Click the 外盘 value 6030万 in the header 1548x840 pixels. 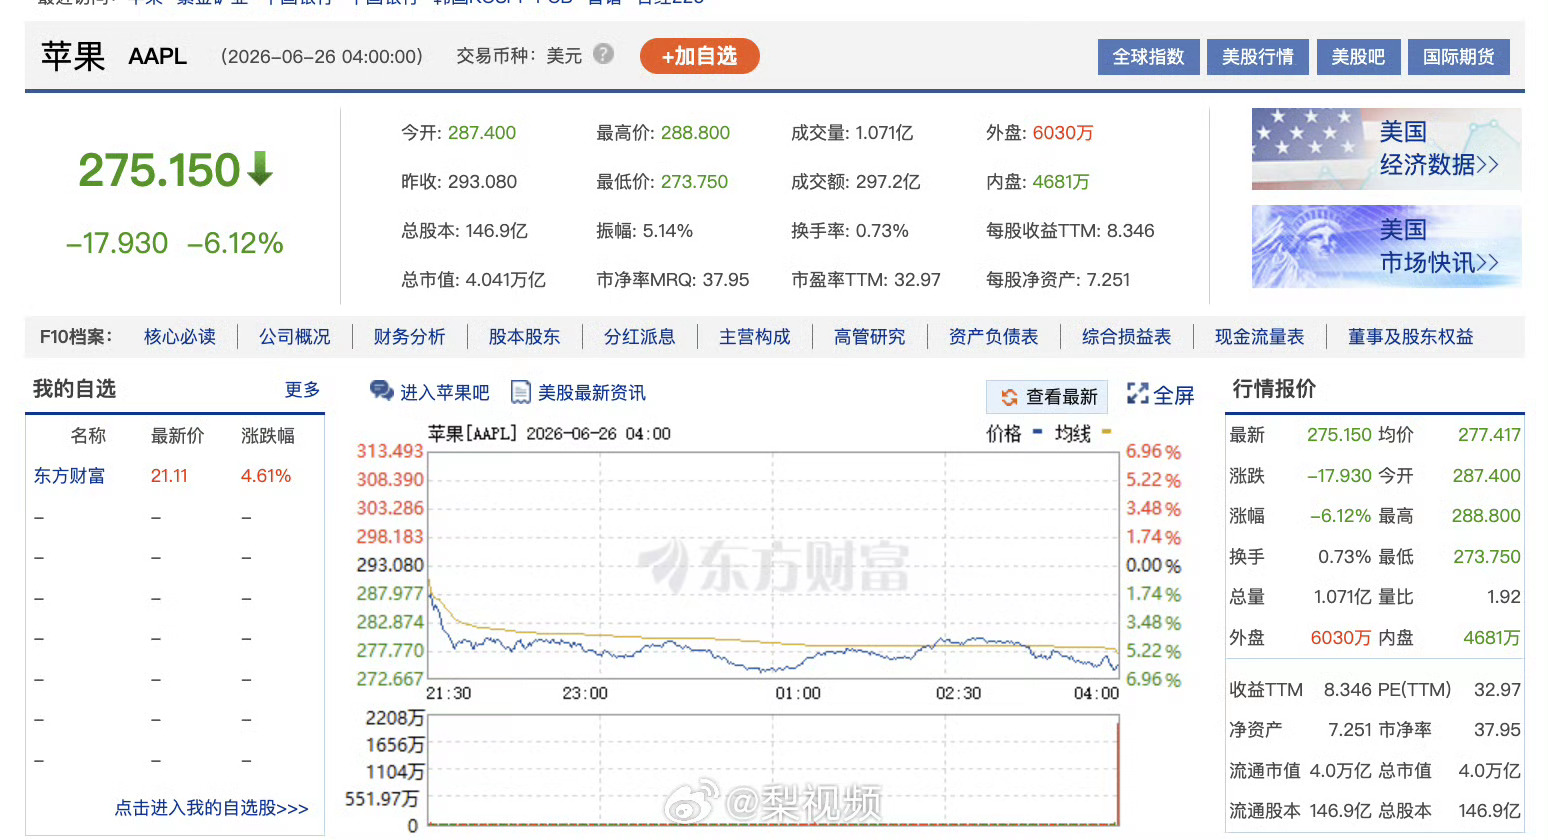1063,133
